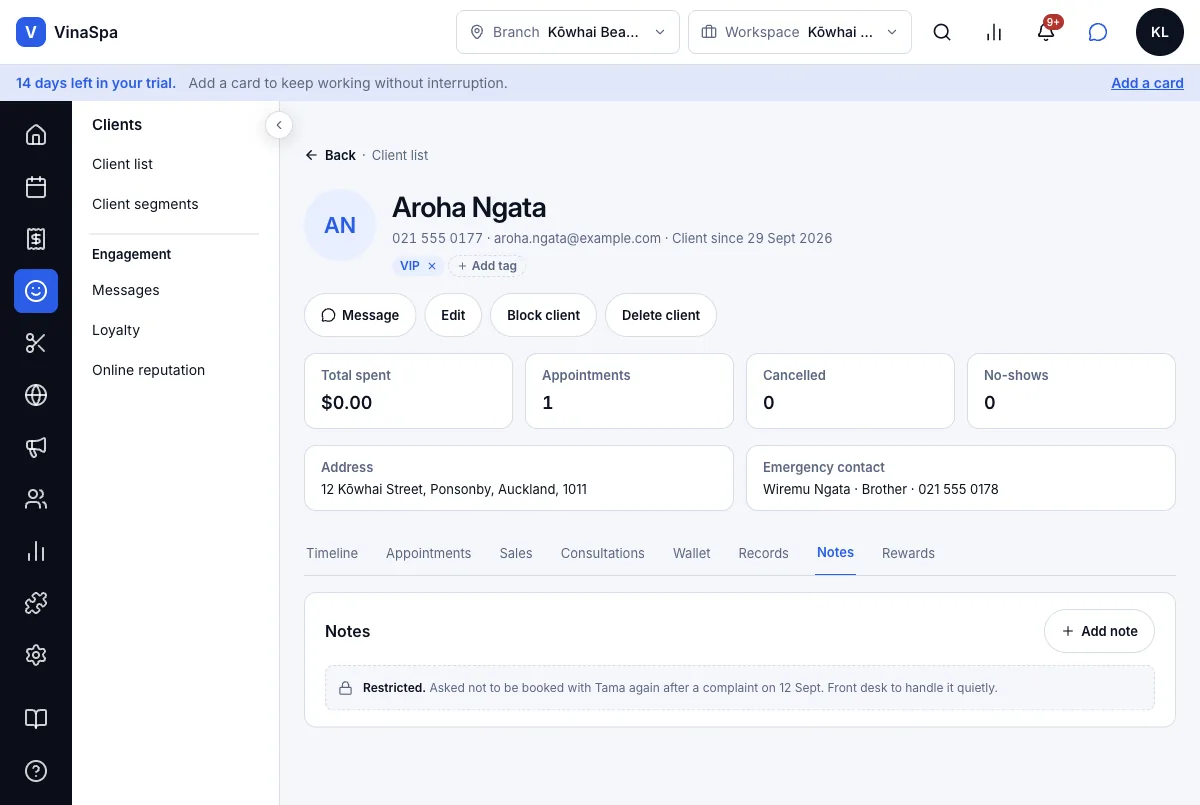The height and width of the screenshot is (805, 1200).
Task: Click the Add note button
Action: (1099, 631)
